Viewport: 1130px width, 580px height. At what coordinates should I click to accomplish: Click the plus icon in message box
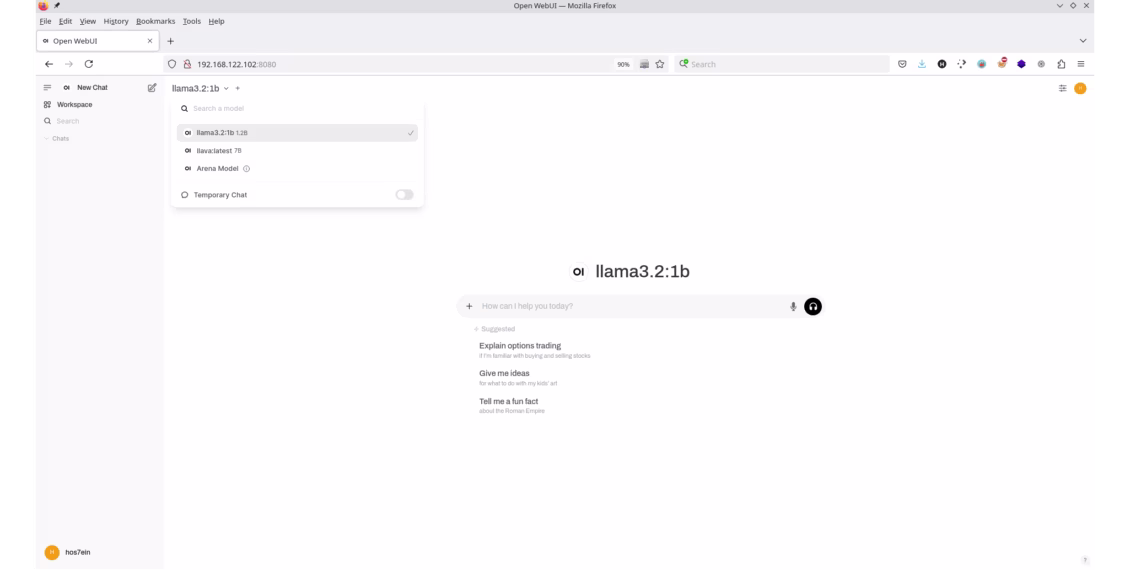tap(469, 307)
